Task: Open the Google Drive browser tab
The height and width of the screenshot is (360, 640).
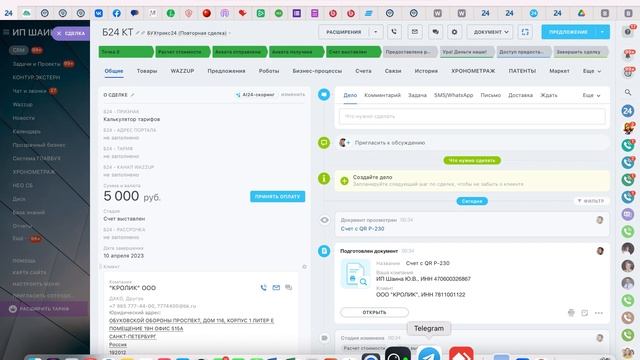Action: coord(581,13)
